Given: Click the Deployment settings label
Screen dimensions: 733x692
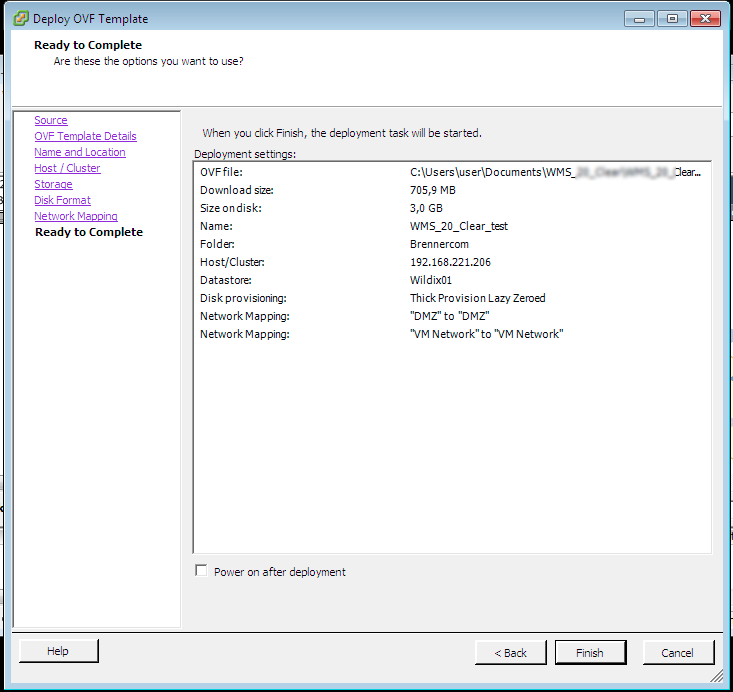Looking at the screenshot, I should (245, 154).
